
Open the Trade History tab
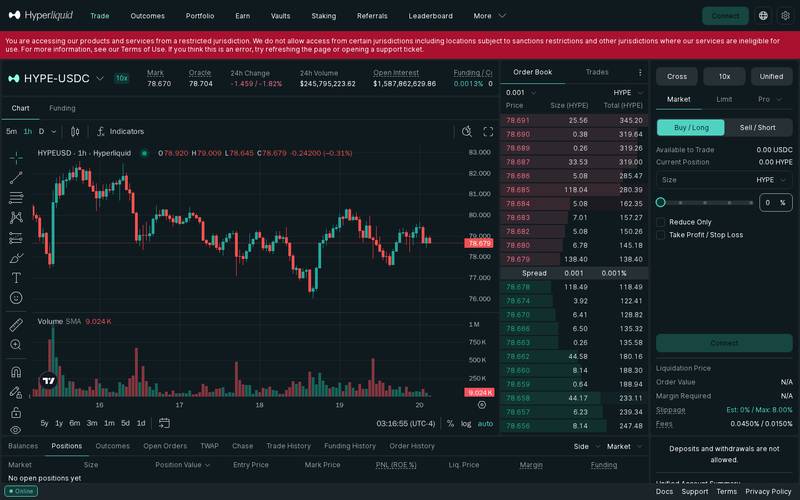click(288, 446)
